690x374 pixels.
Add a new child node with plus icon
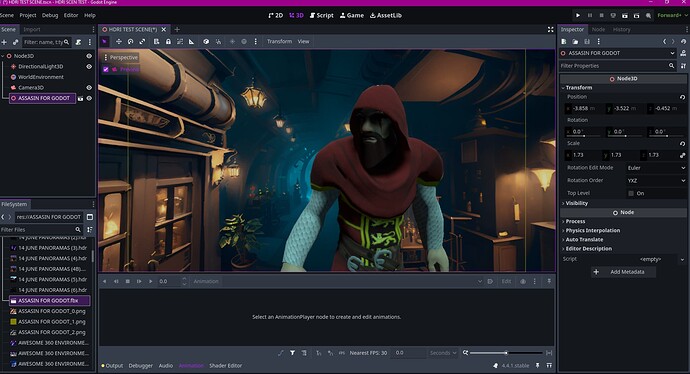4,42
